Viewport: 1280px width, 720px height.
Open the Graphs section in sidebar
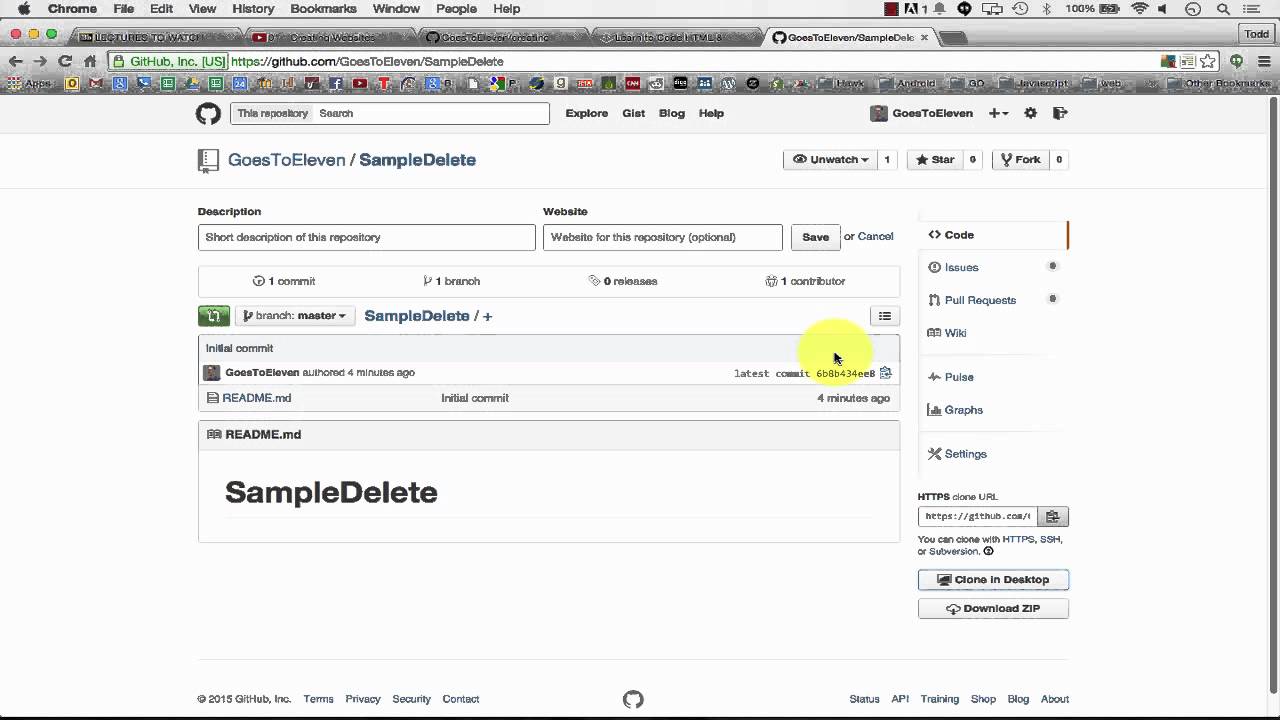click(963, 410)
